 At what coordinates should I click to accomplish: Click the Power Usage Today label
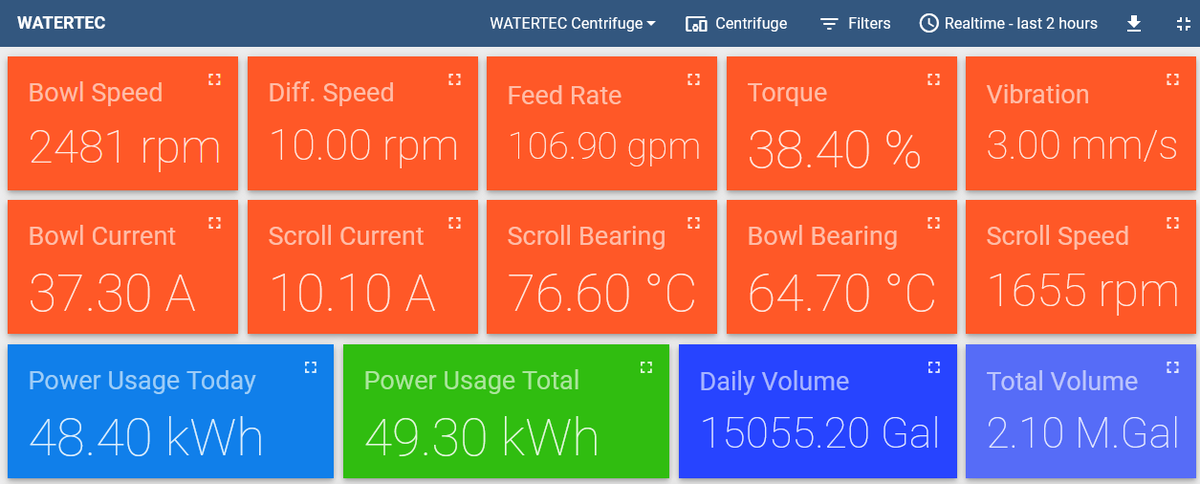[143, 381]
